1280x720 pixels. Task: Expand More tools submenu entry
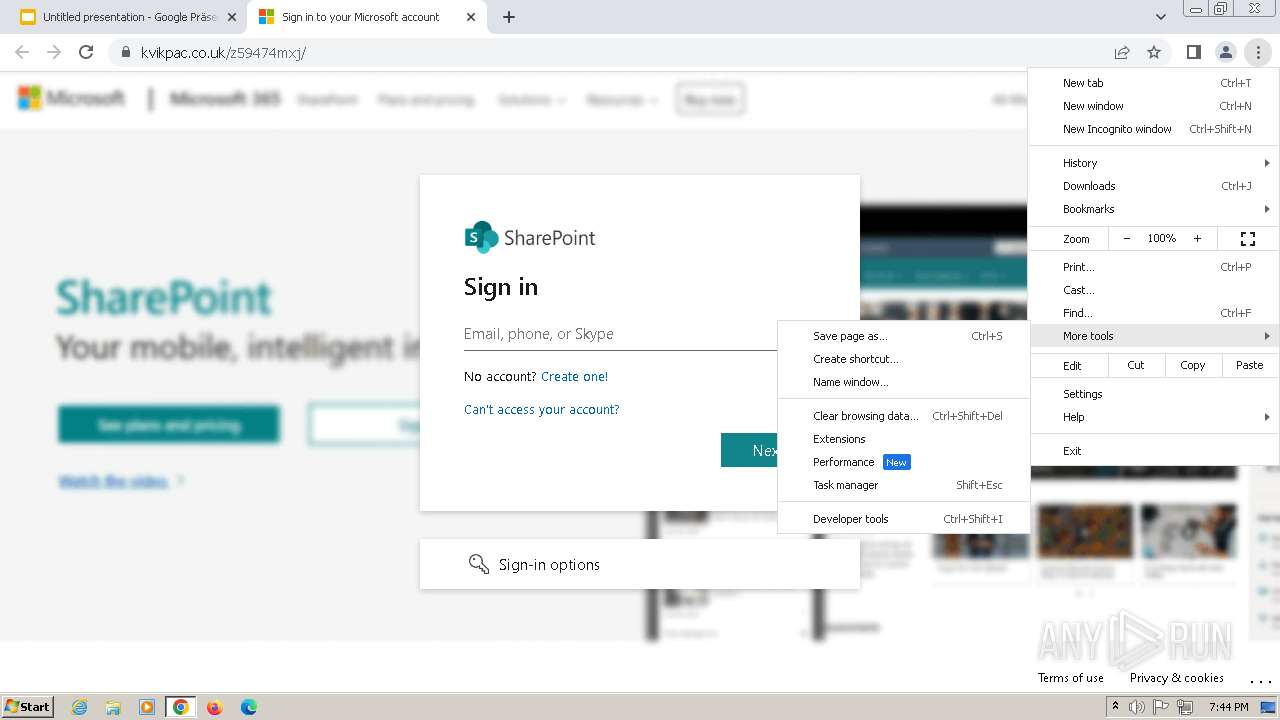pos(1154,336)
